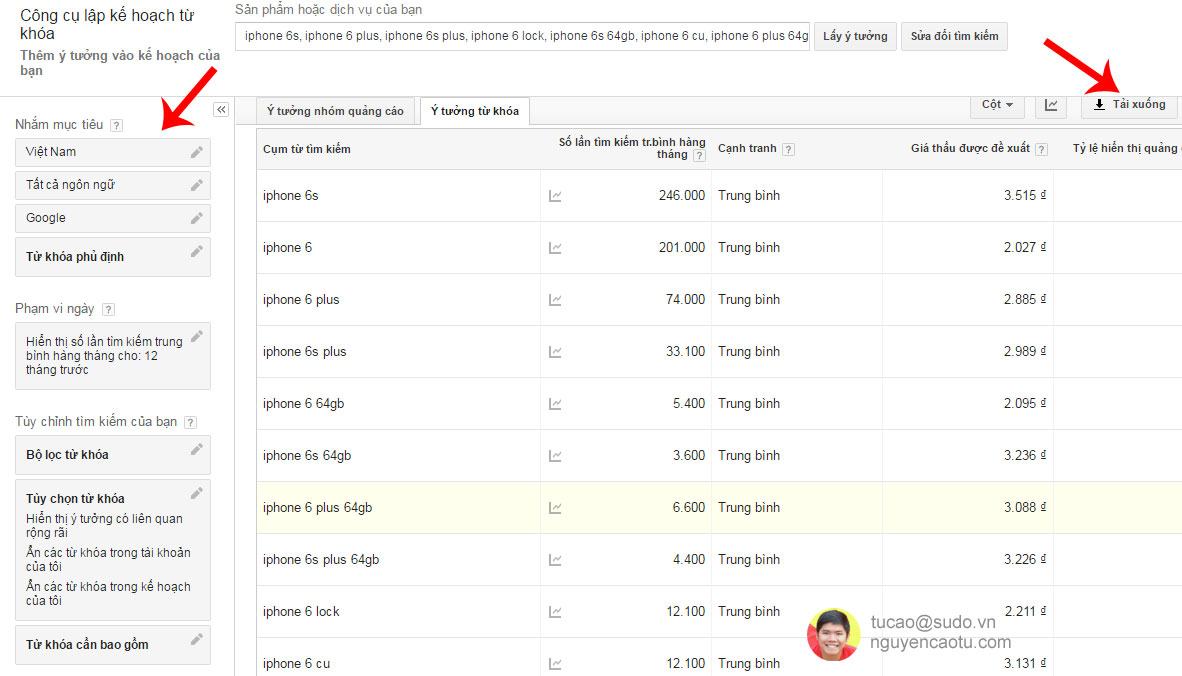Click help icon beside Nhắm mục tiêu
This screenshot has height=676, width=1182.
click(117, 125)
